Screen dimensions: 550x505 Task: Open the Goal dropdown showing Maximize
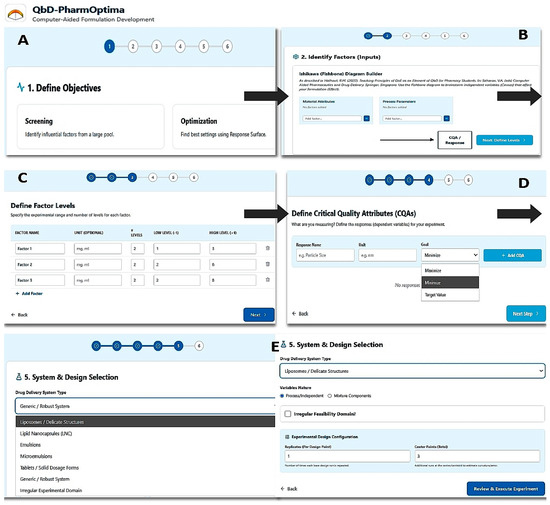450,255
